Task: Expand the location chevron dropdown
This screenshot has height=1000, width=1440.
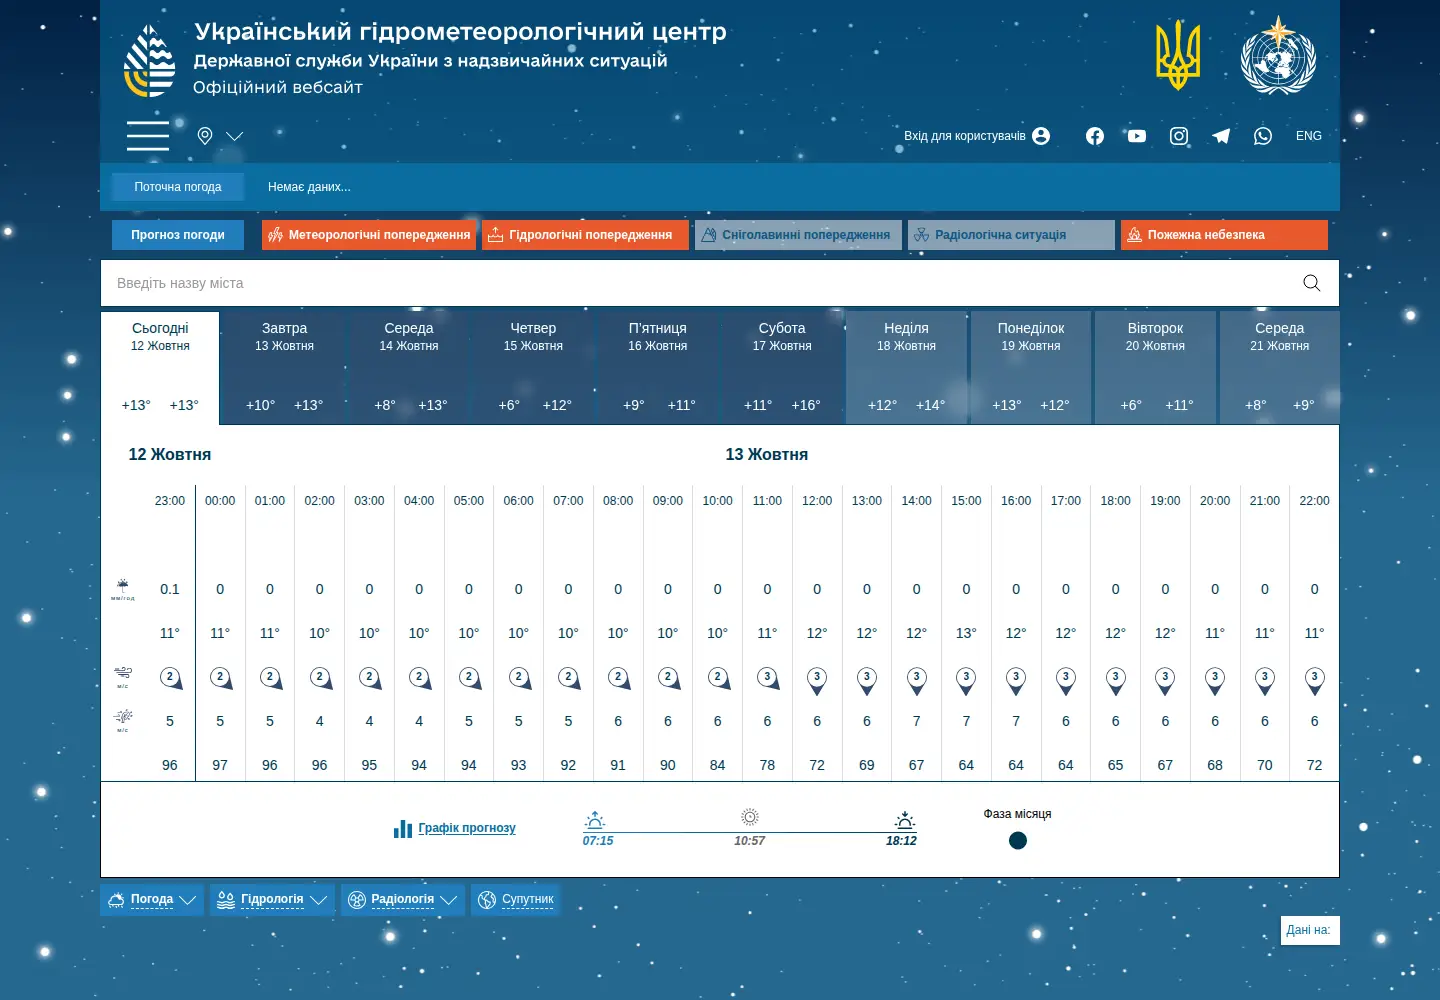Action: 235,136
